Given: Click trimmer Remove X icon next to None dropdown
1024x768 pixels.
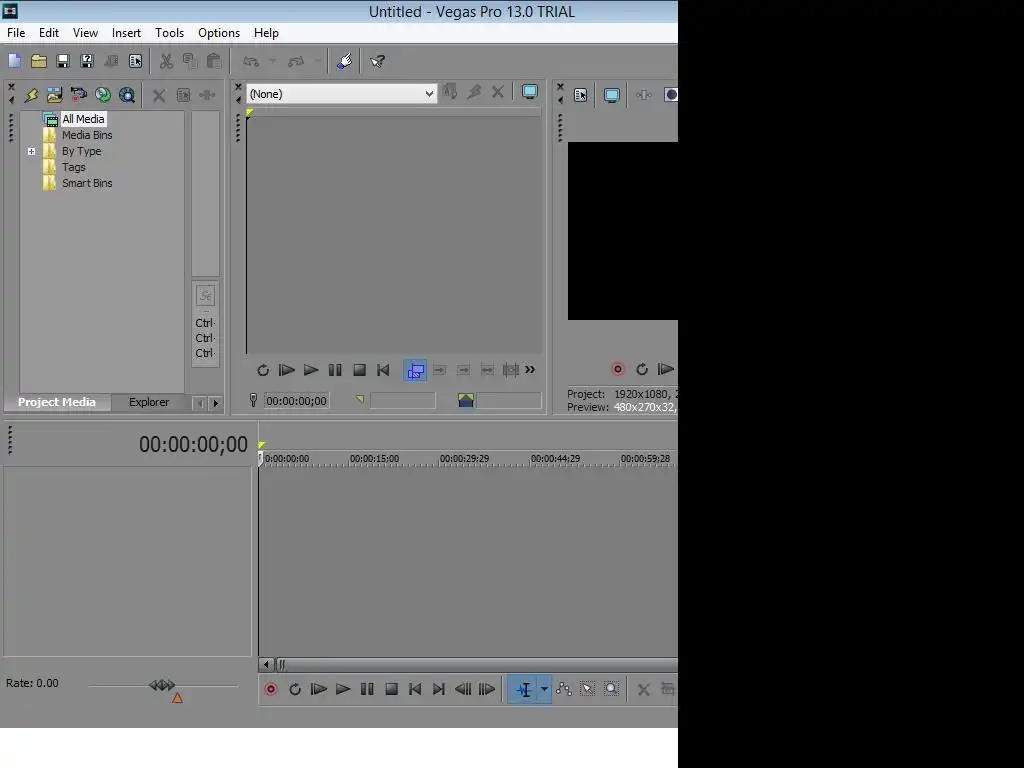Looking at the screenshot, I should (498, 92).
